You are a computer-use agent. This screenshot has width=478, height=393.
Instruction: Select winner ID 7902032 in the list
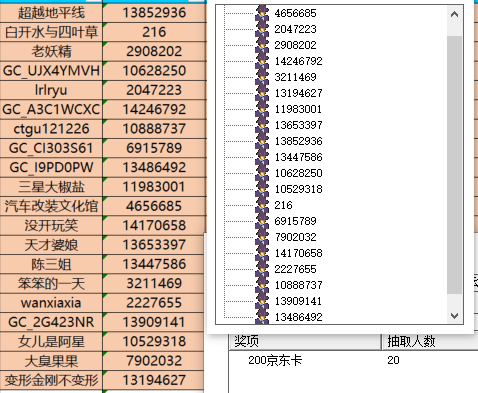(295, 237)
